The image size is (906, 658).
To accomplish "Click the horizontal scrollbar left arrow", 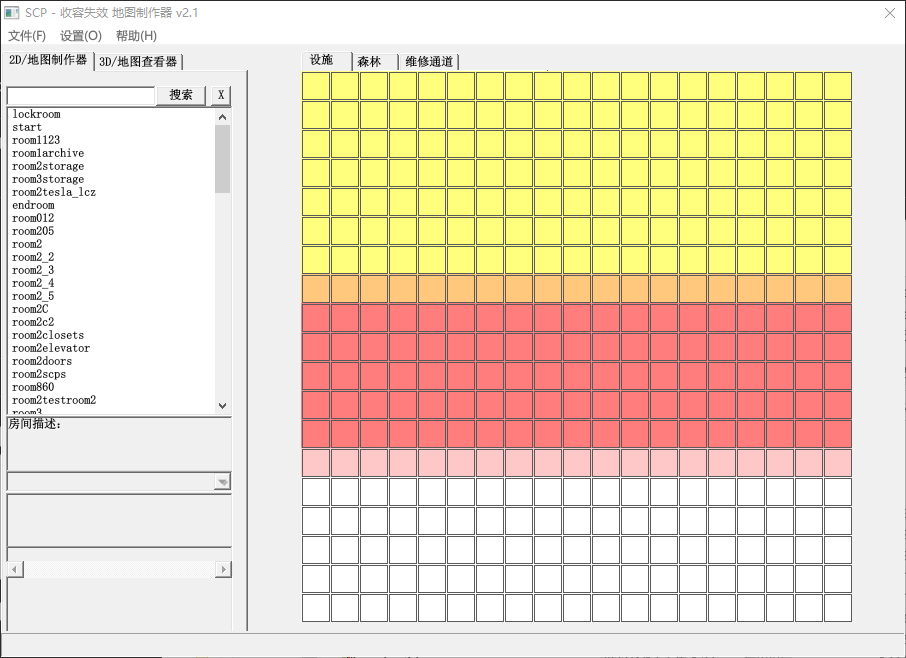I will (x=15, y=570).
